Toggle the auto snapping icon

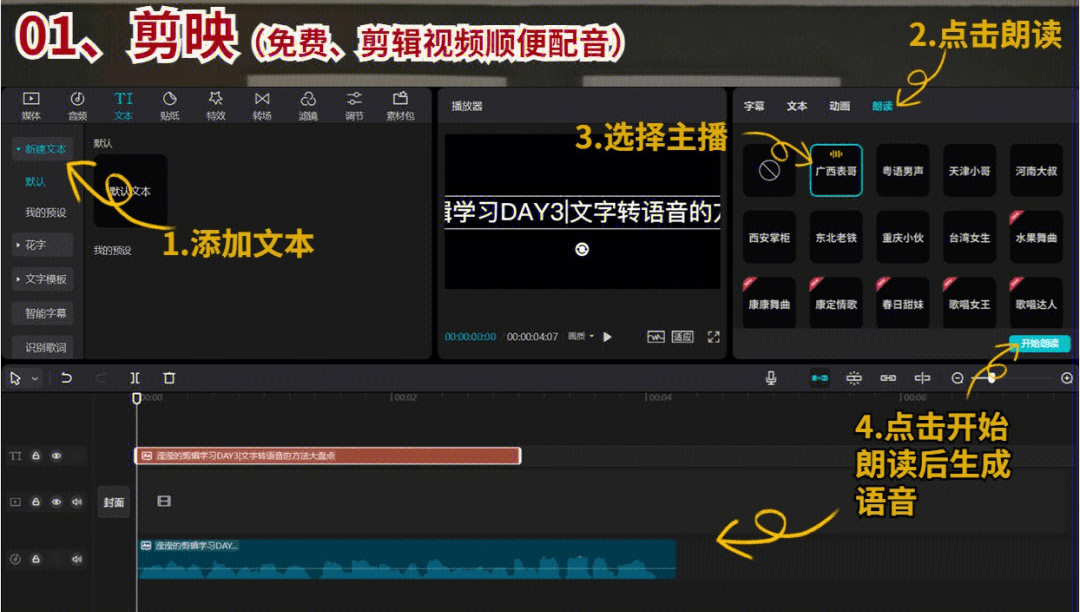(x=853, y=377)
